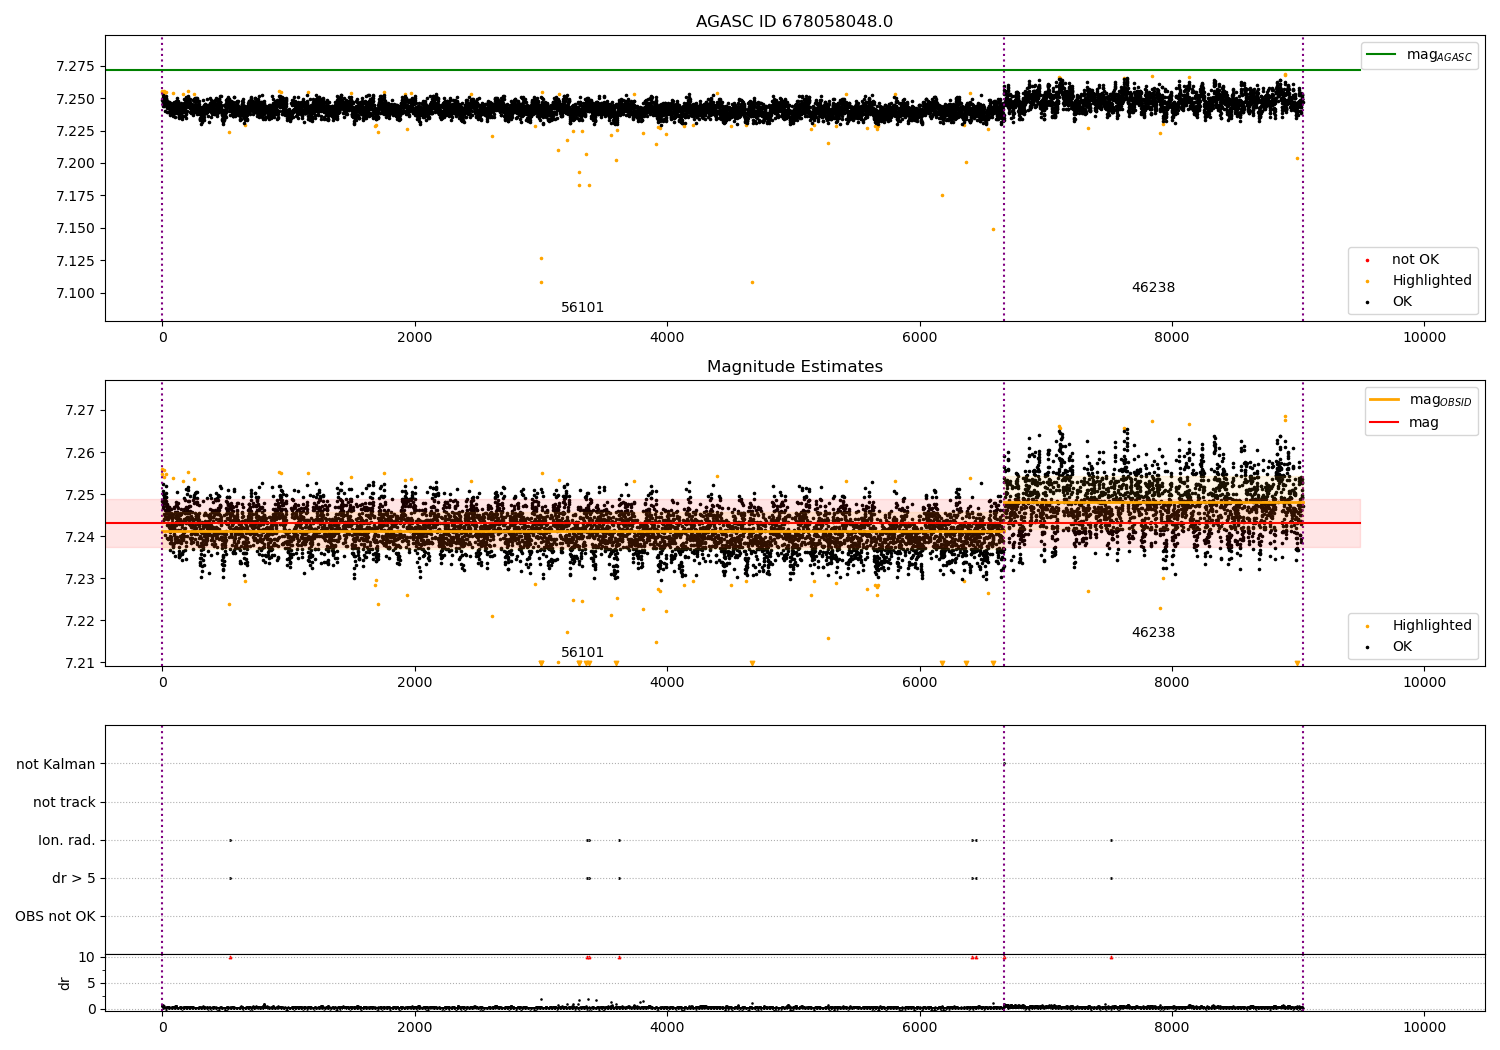Viewport: 1500px width, 1050px height.
Task: Click the "56101" obsid label in the top plot
Action: point(582,308)
